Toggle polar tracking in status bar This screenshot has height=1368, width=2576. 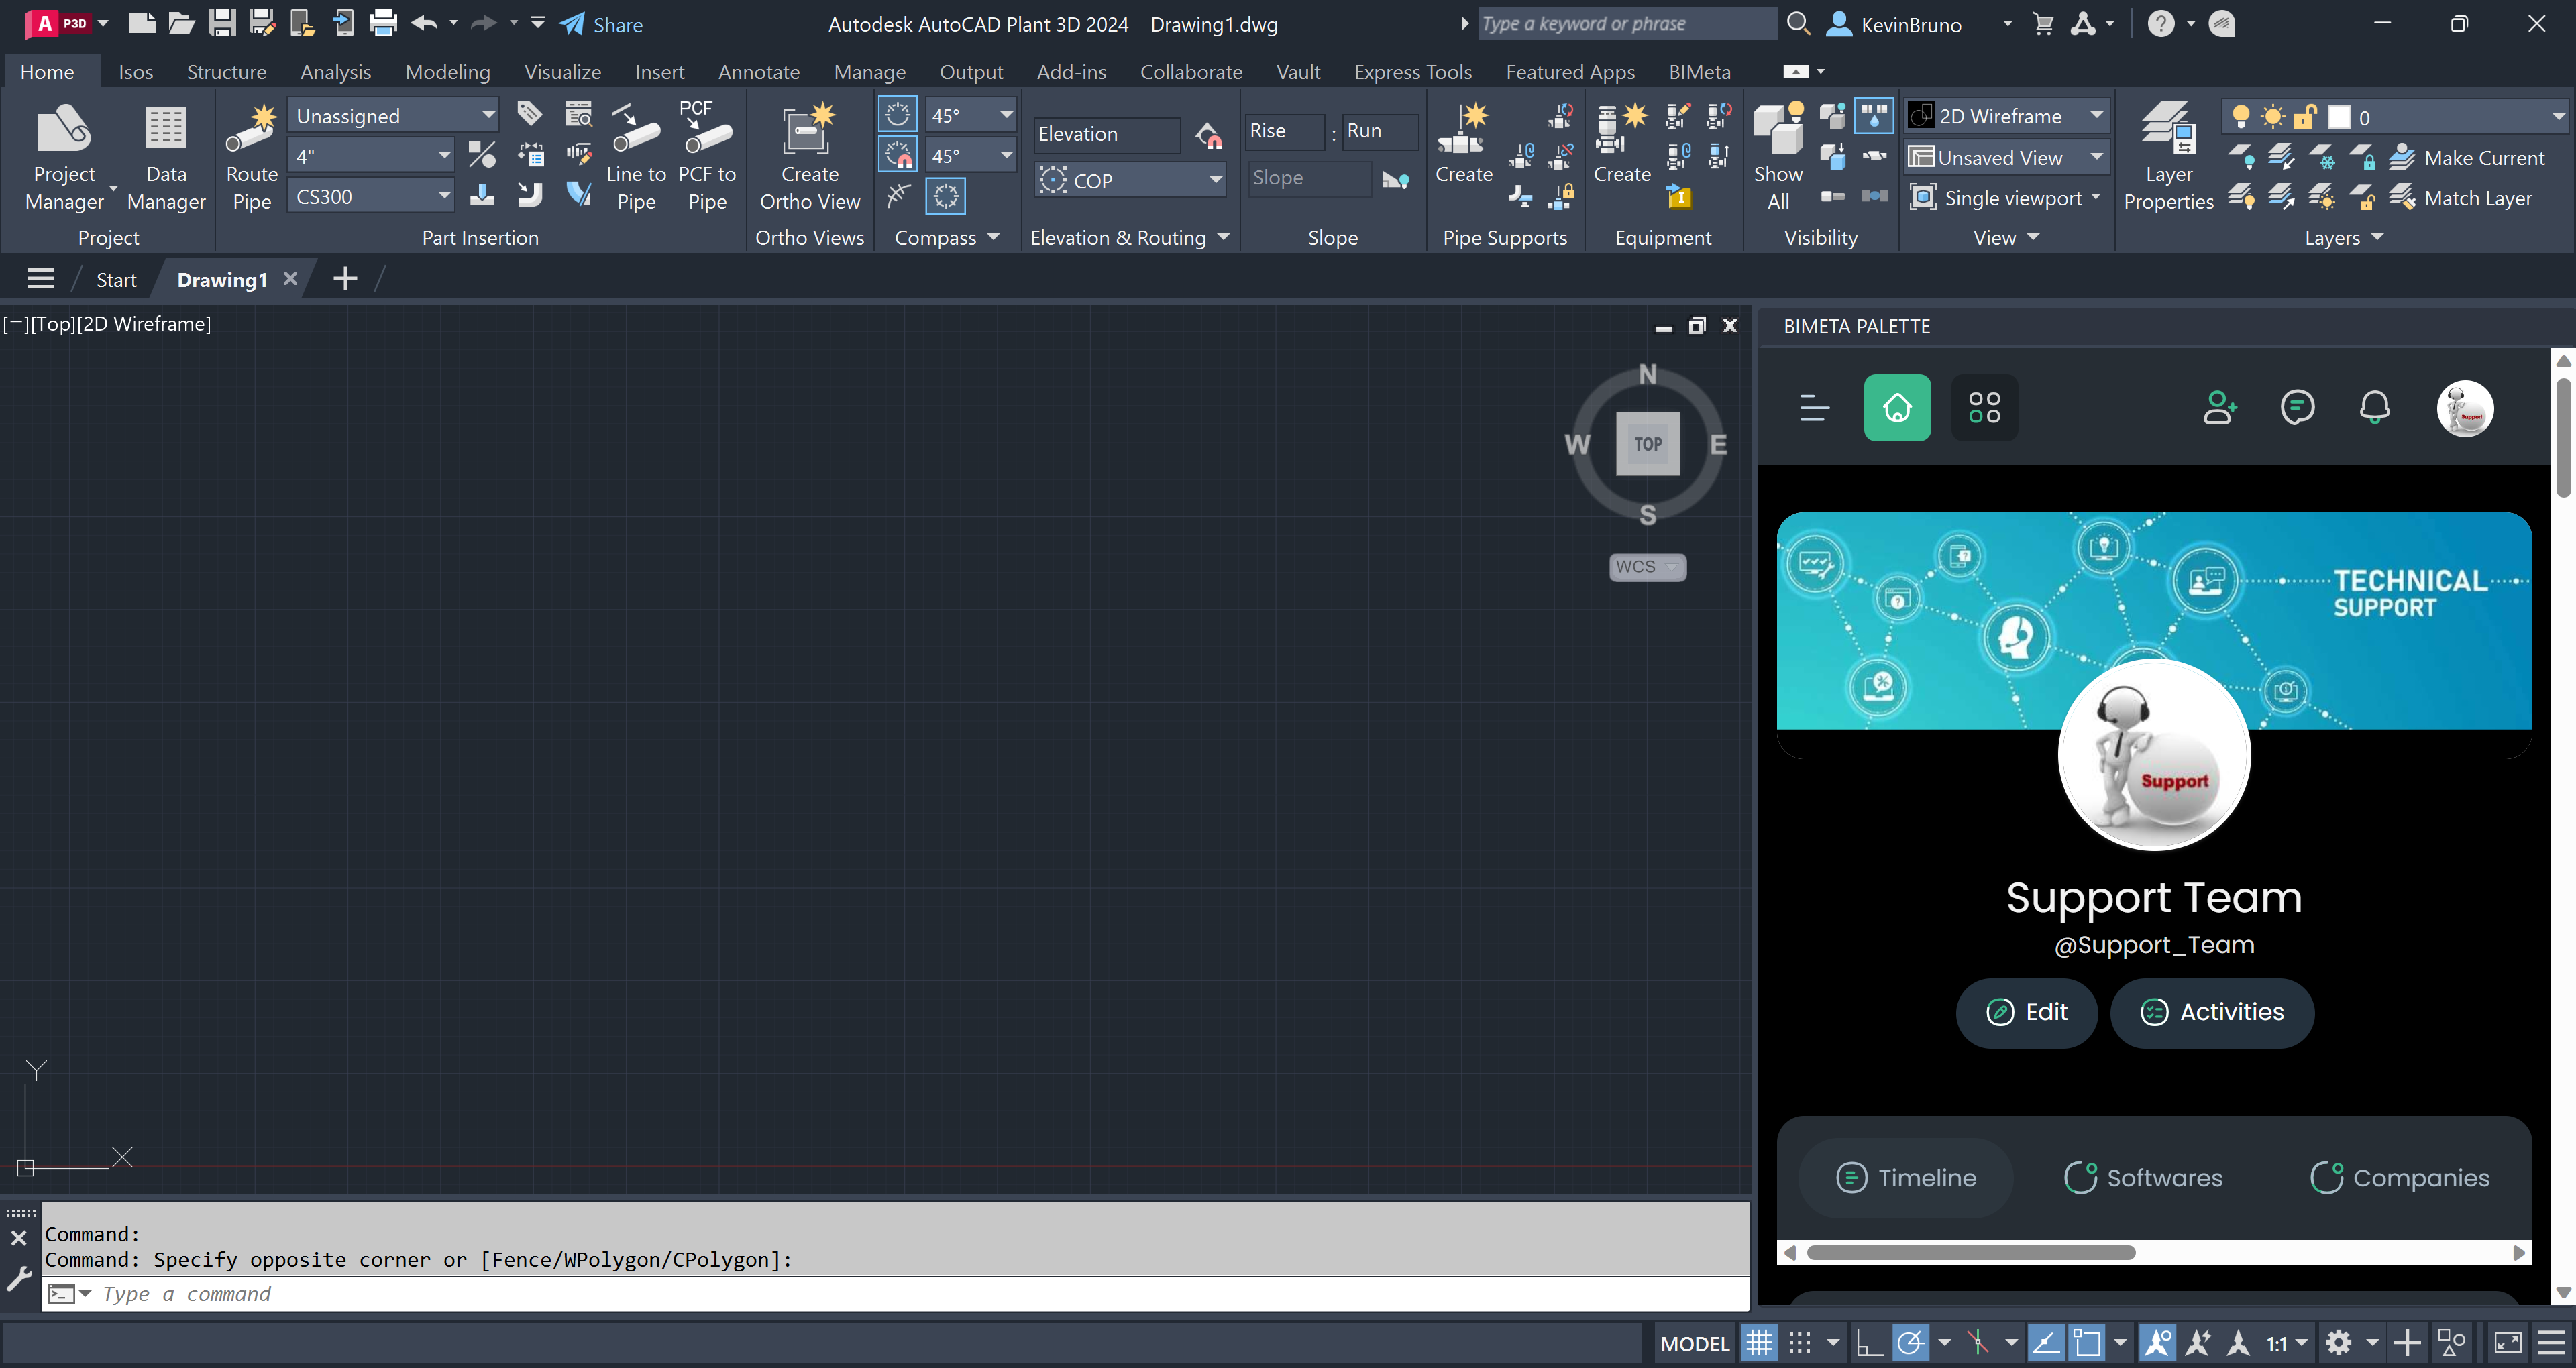(x=1910, y=1343)
